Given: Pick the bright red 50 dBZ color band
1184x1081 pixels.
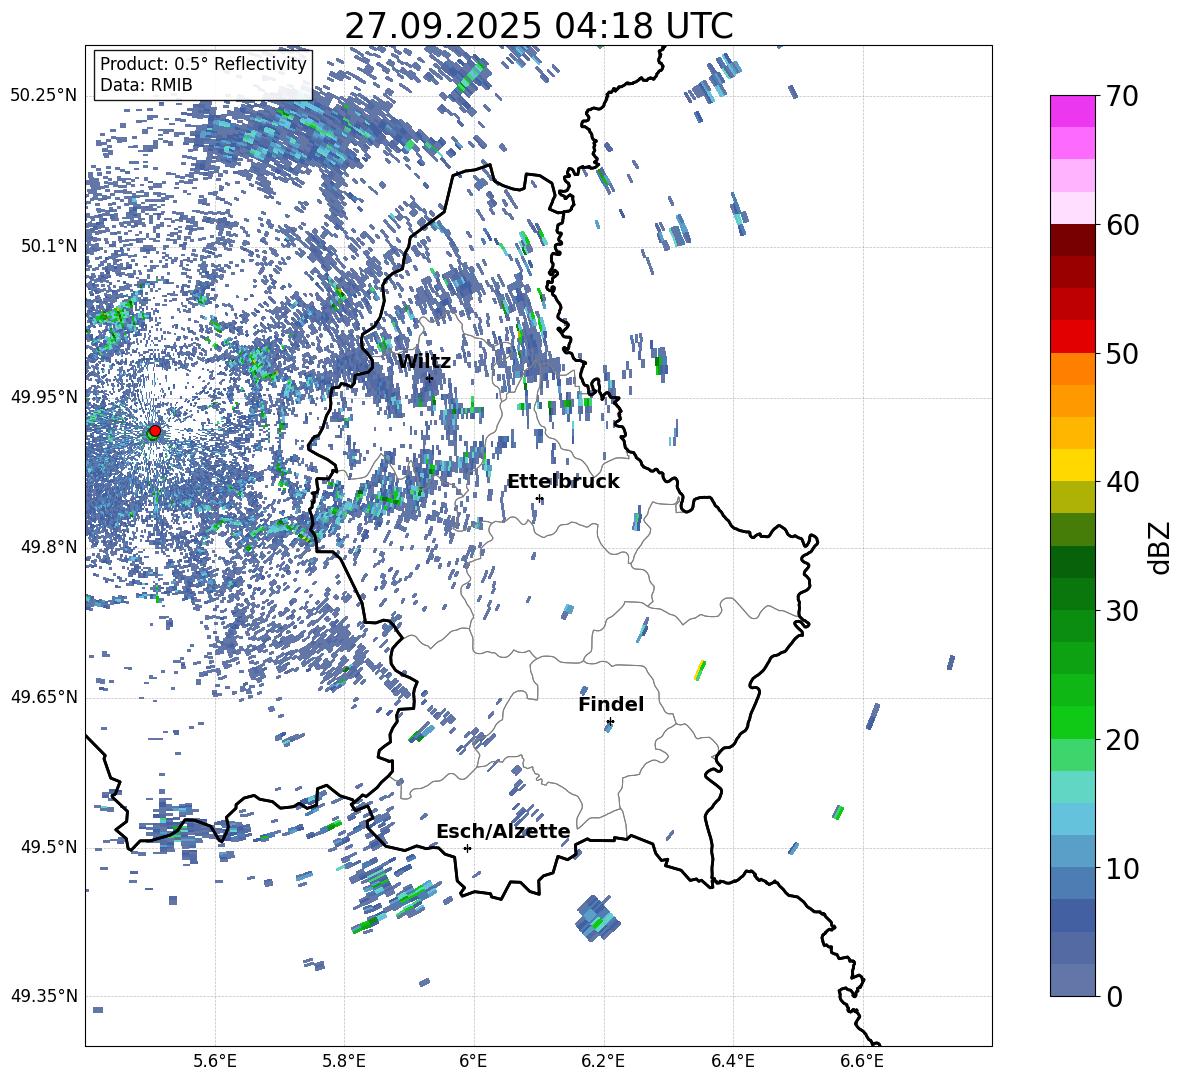Looking at the screenshot, I should pos(1072,336).
